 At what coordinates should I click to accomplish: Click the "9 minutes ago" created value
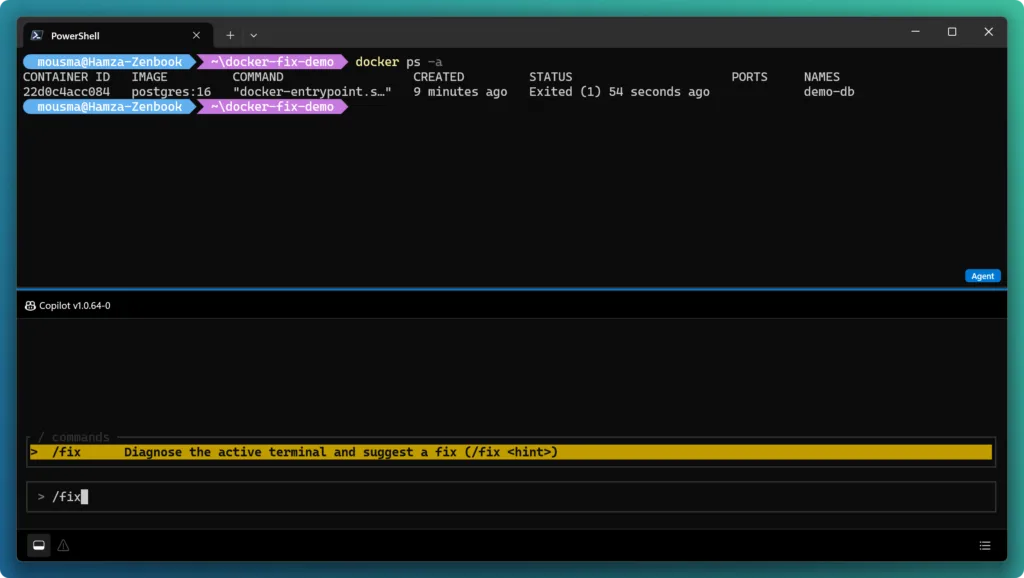point(460,92)
